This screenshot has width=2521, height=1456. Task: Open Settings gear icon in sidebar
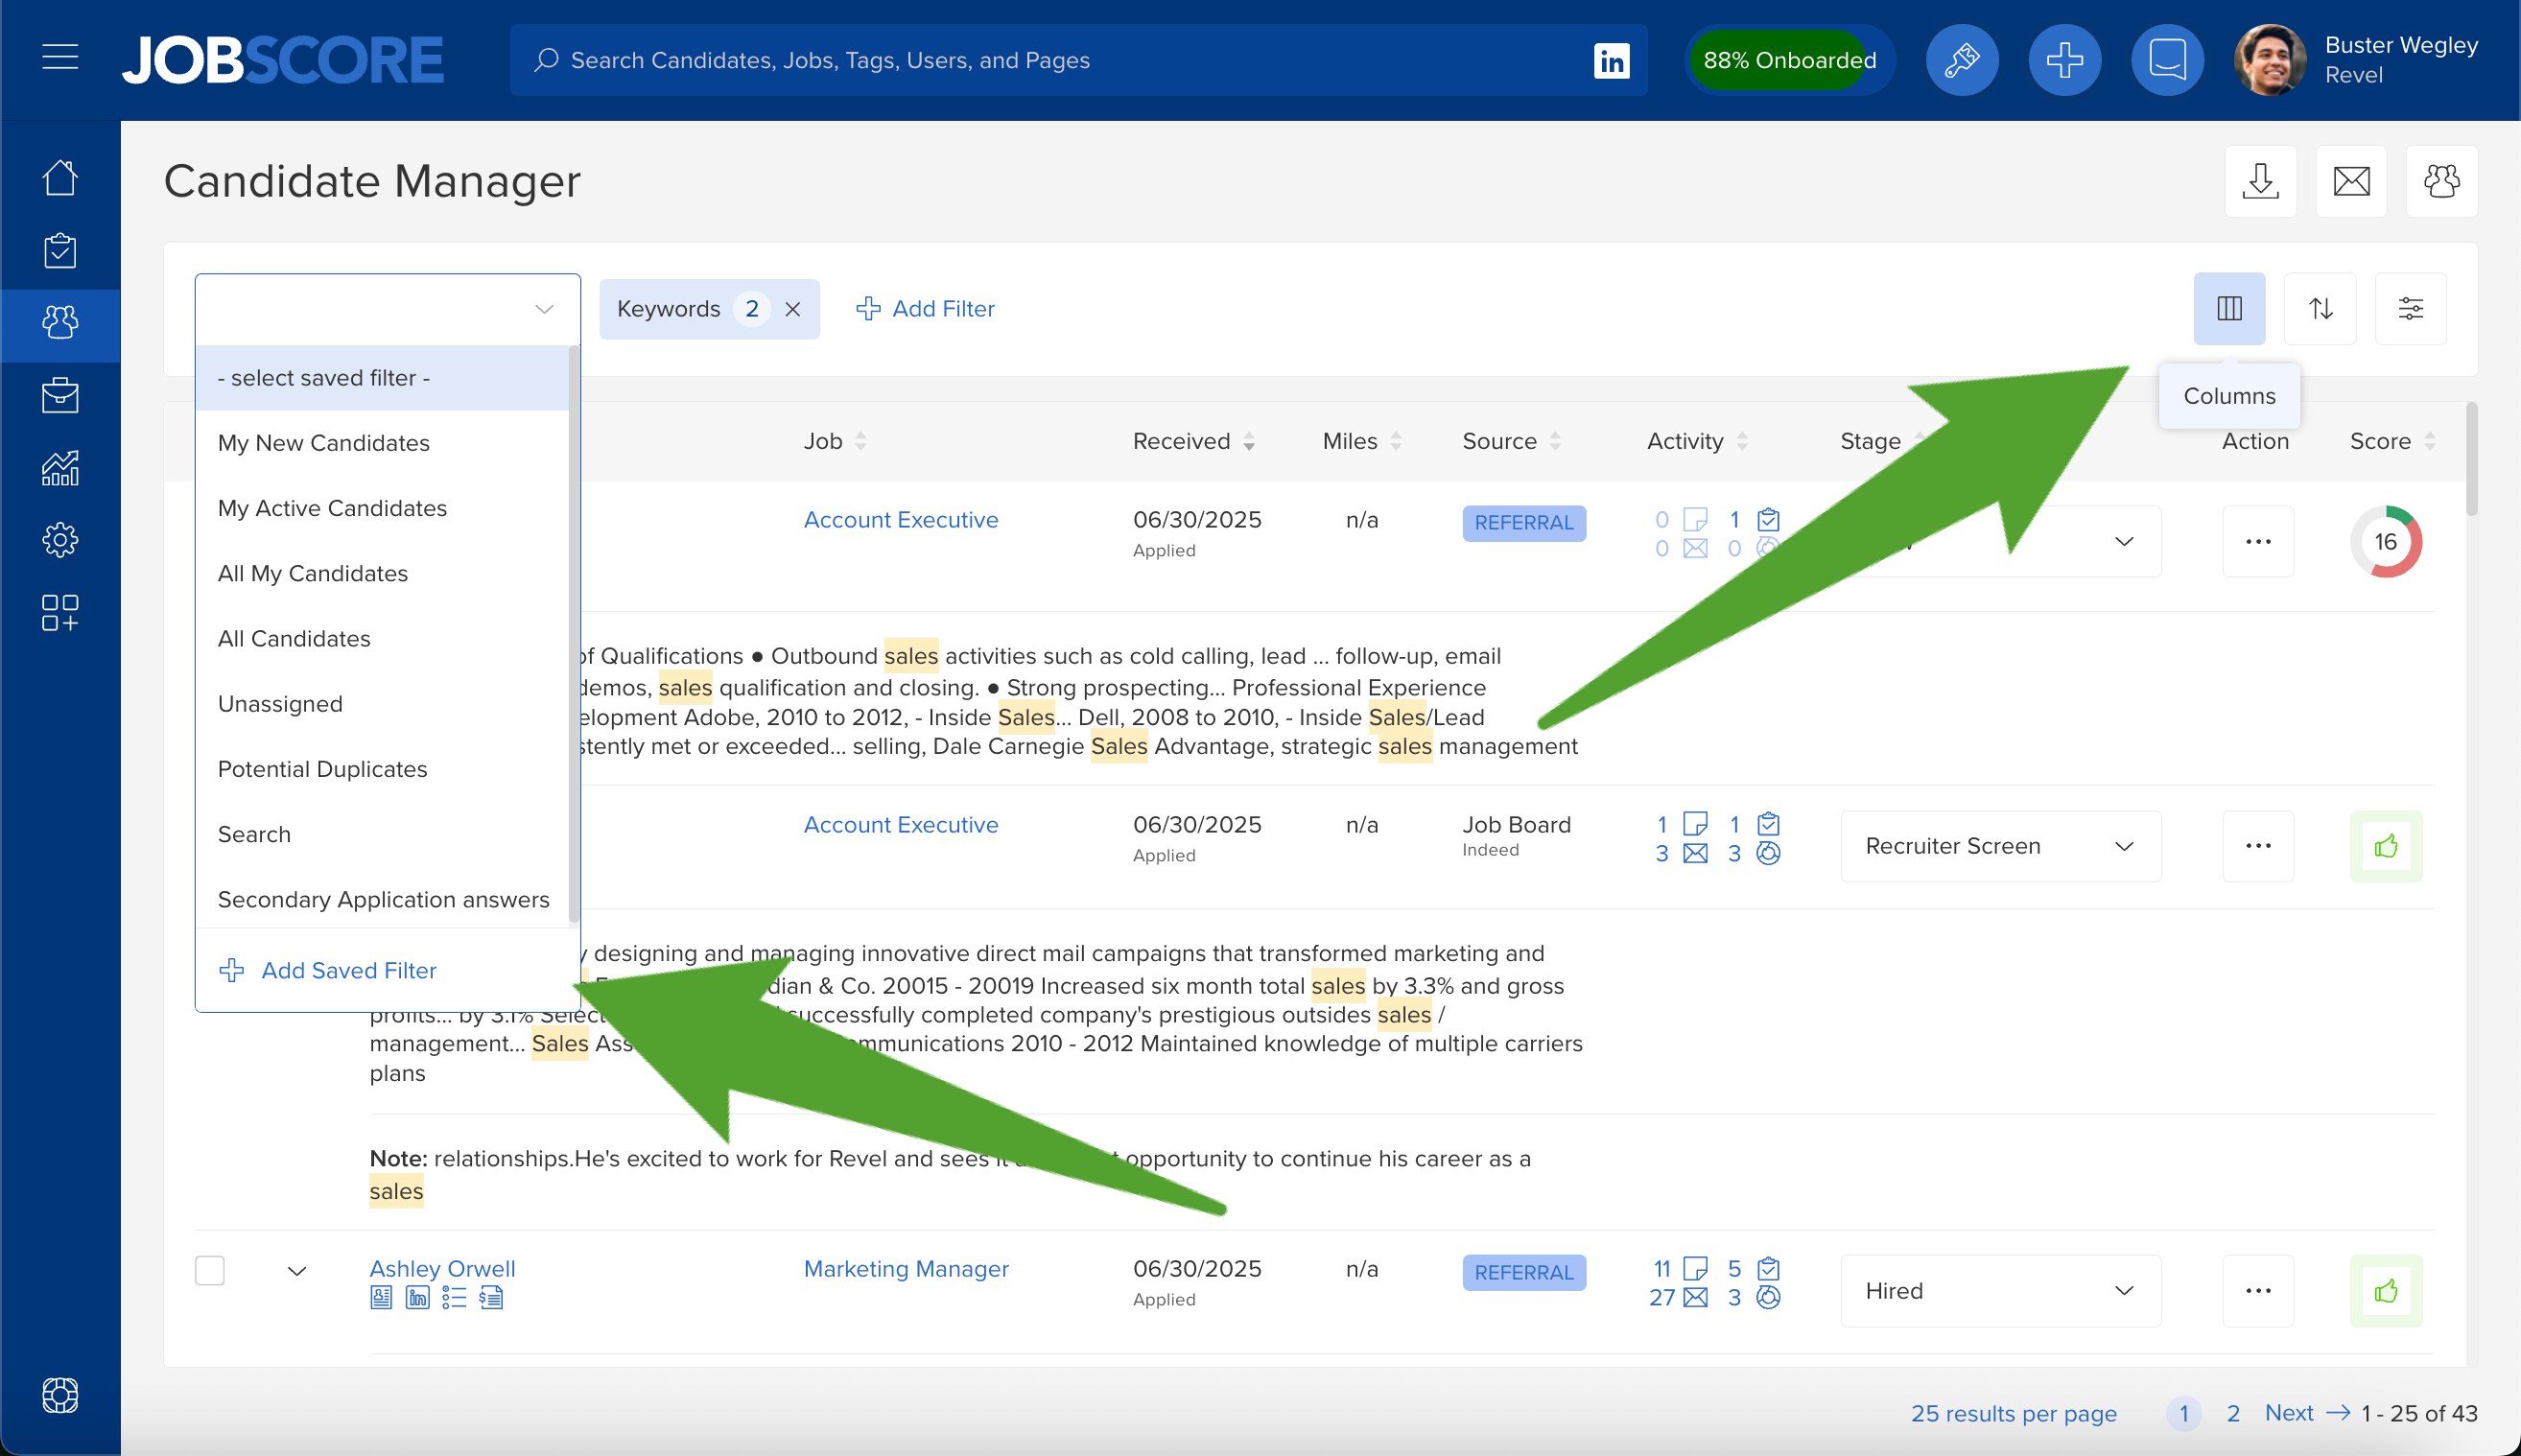click(x=60, y=540)
